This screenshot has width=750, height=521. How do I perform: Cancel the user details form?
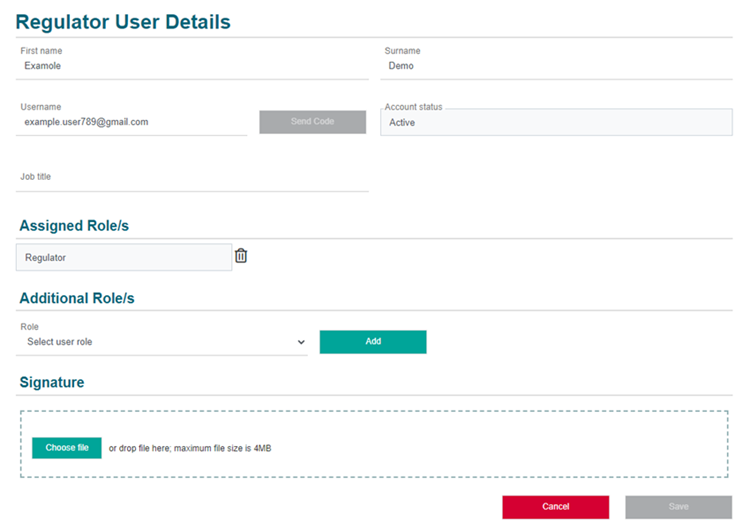coord(555,507)
